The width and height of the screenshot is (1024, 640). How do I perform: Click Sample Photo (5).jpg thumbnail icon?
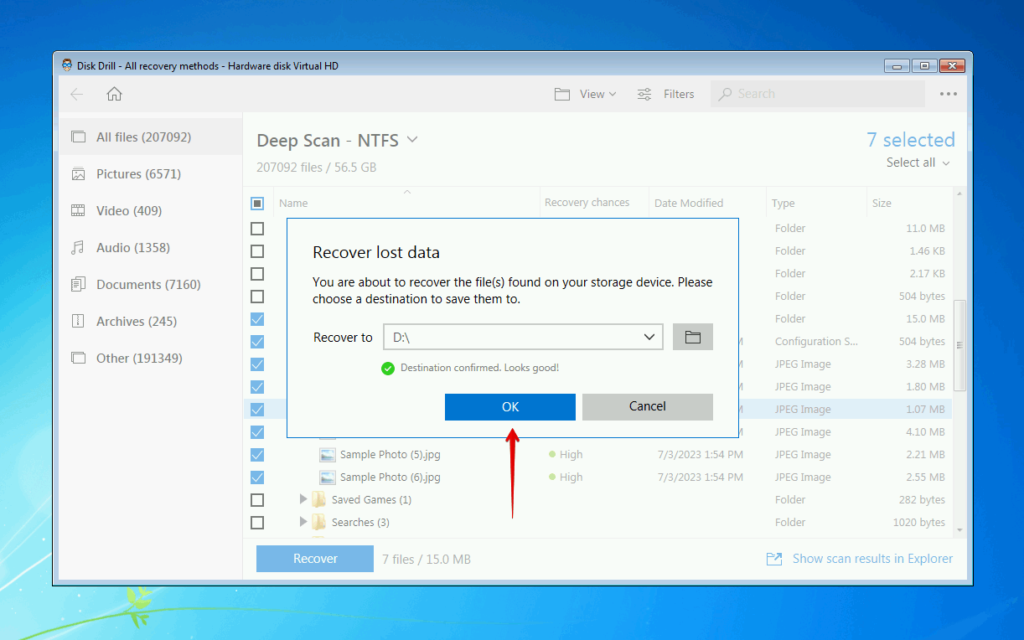tap(327, 455)
